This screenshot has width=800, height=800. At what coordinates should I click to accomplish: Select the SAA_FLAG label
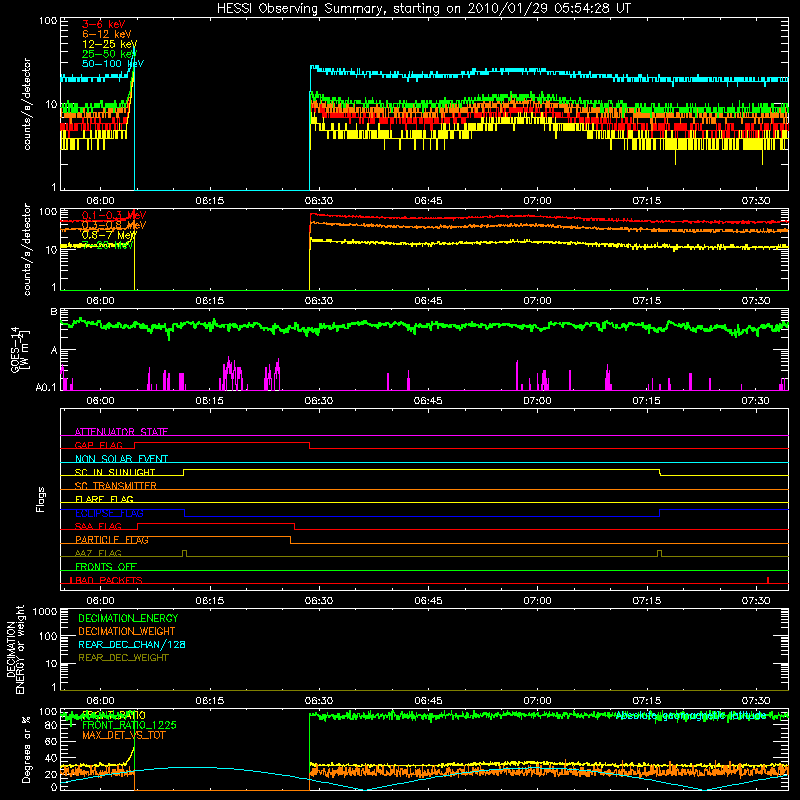[x=98, y=526]
